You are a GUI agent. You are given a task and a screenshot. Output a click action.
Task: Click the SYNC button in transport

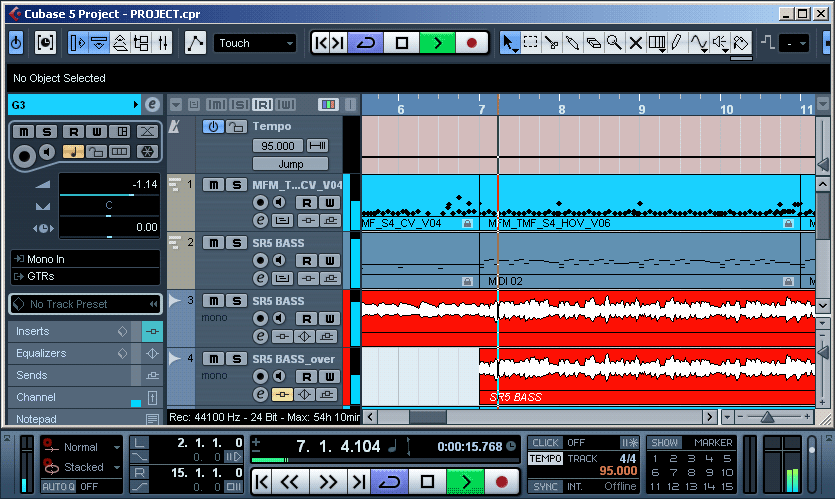pos(545,486)
